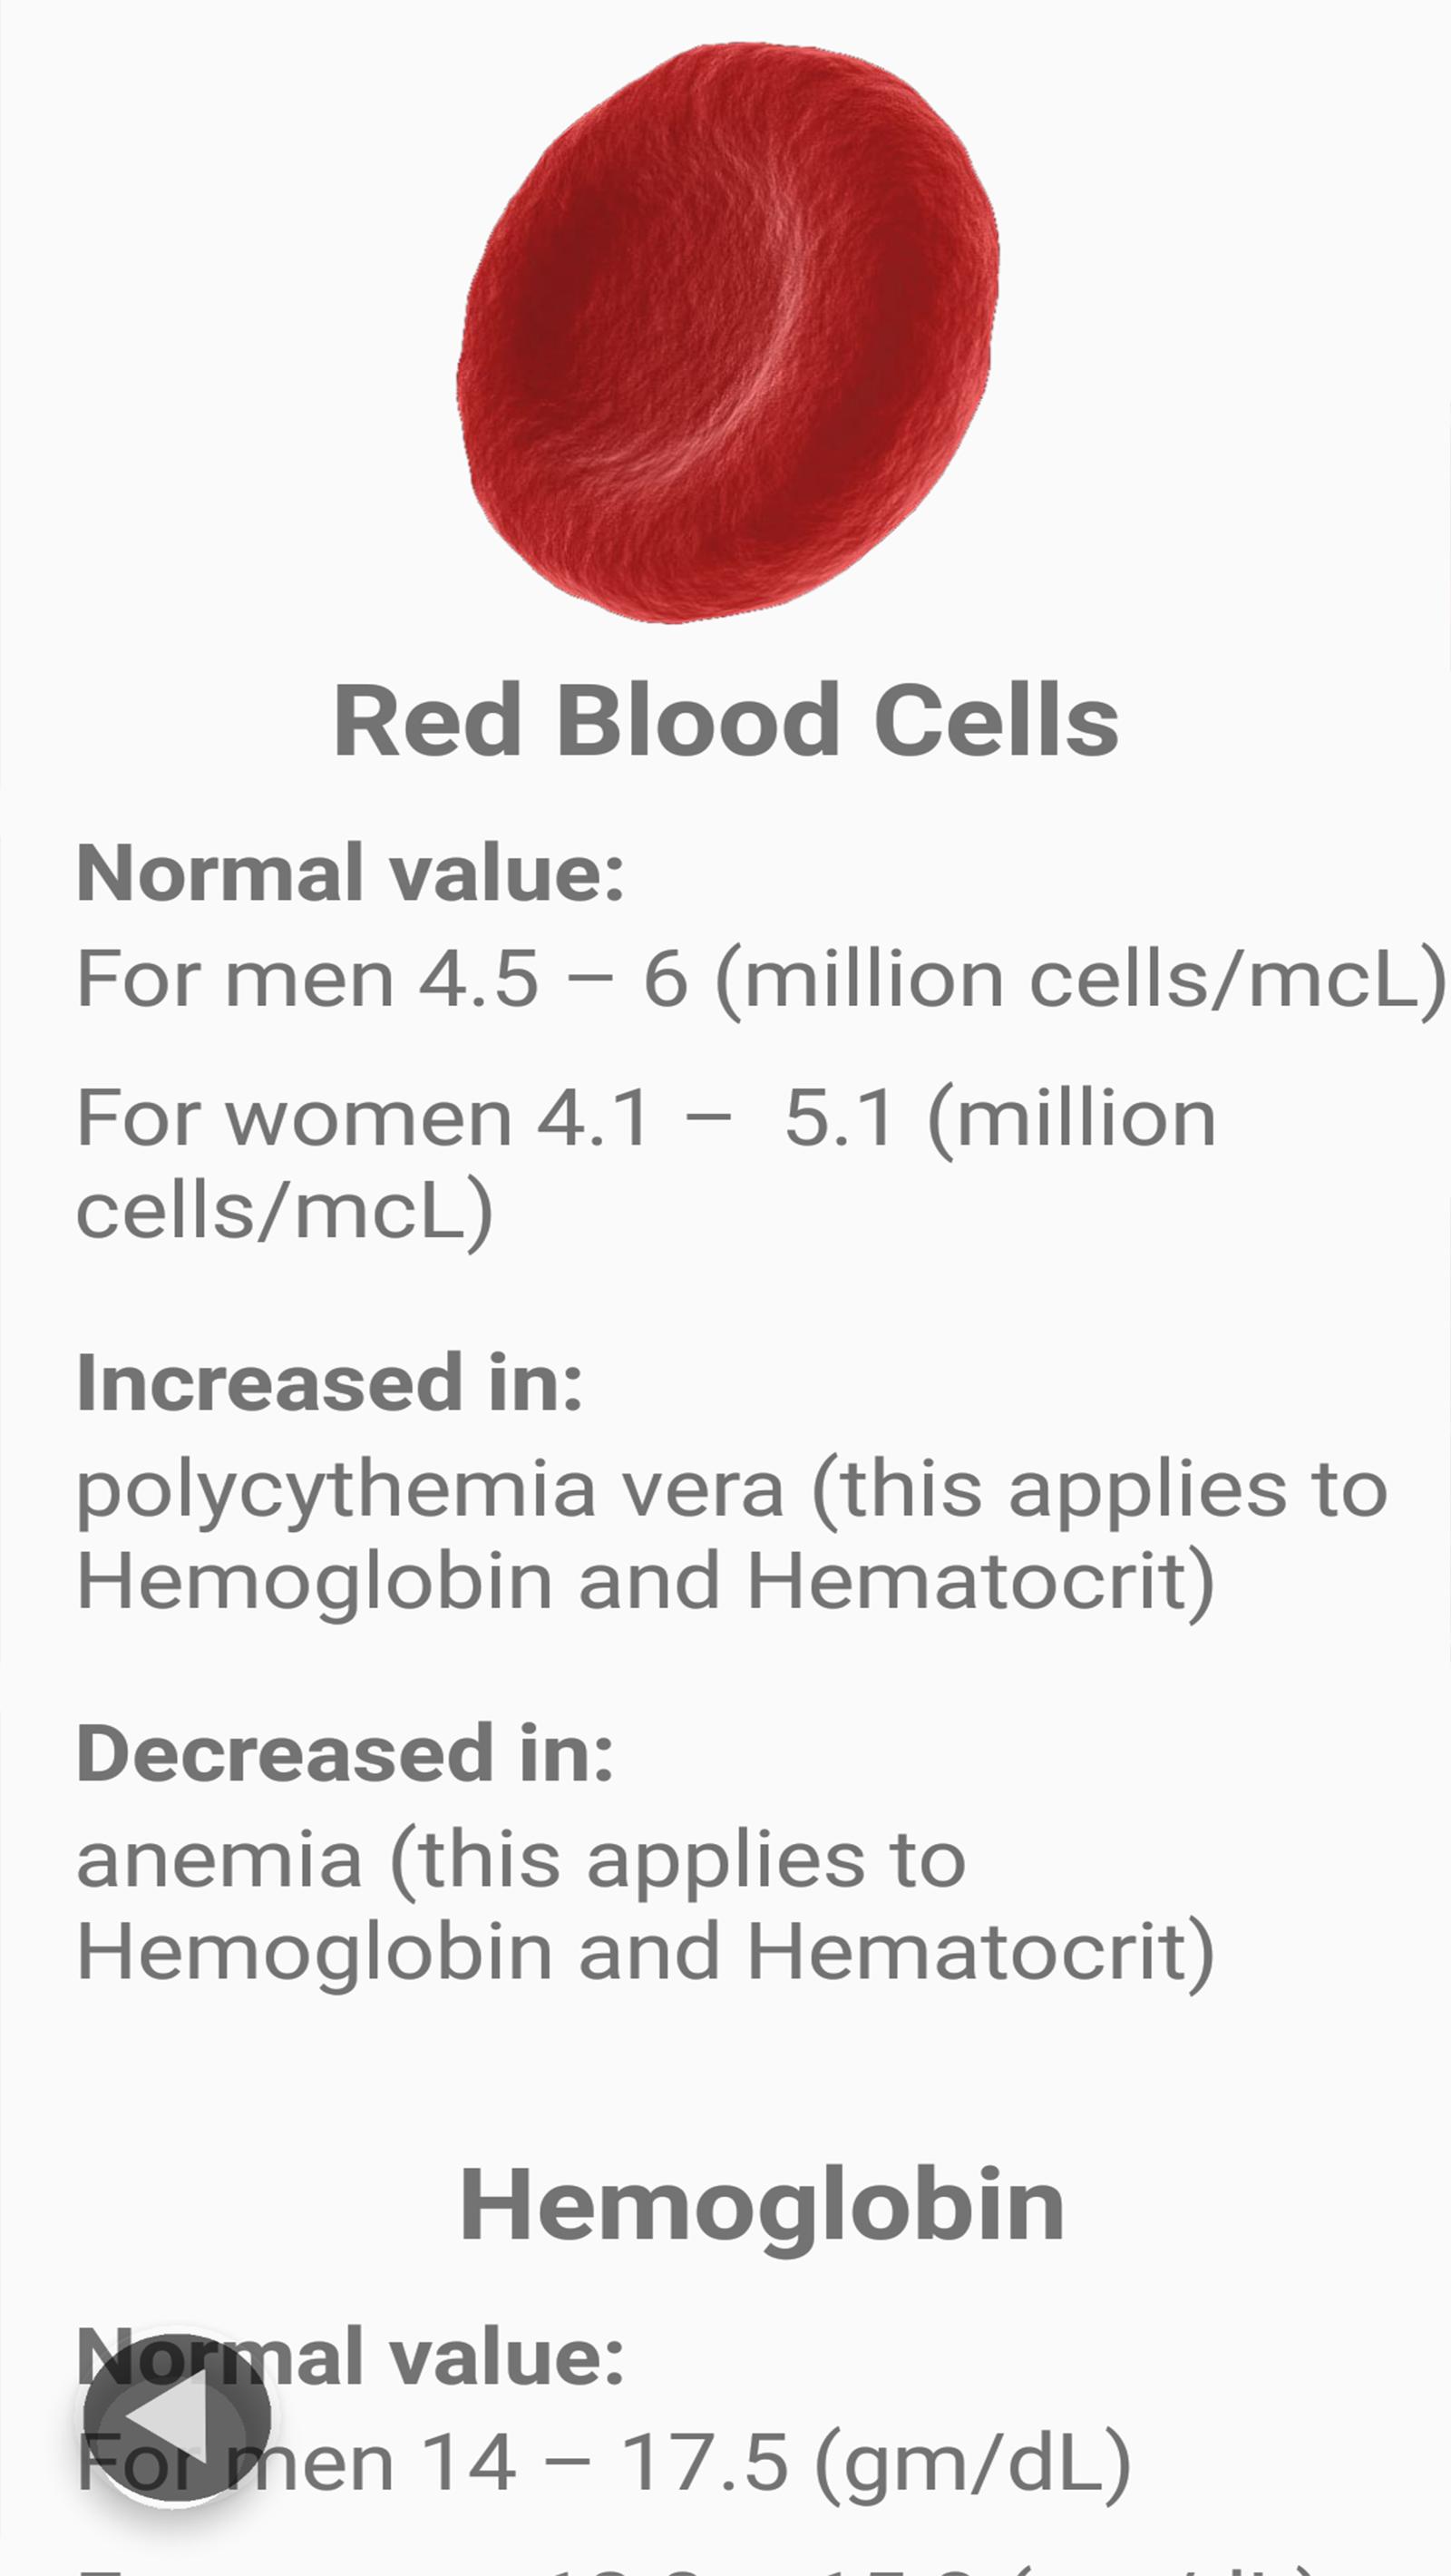The height and width of the screenshot is (2576, 1451).
Task: Click the polycythemia vera text
Action: click(429, 1489)
